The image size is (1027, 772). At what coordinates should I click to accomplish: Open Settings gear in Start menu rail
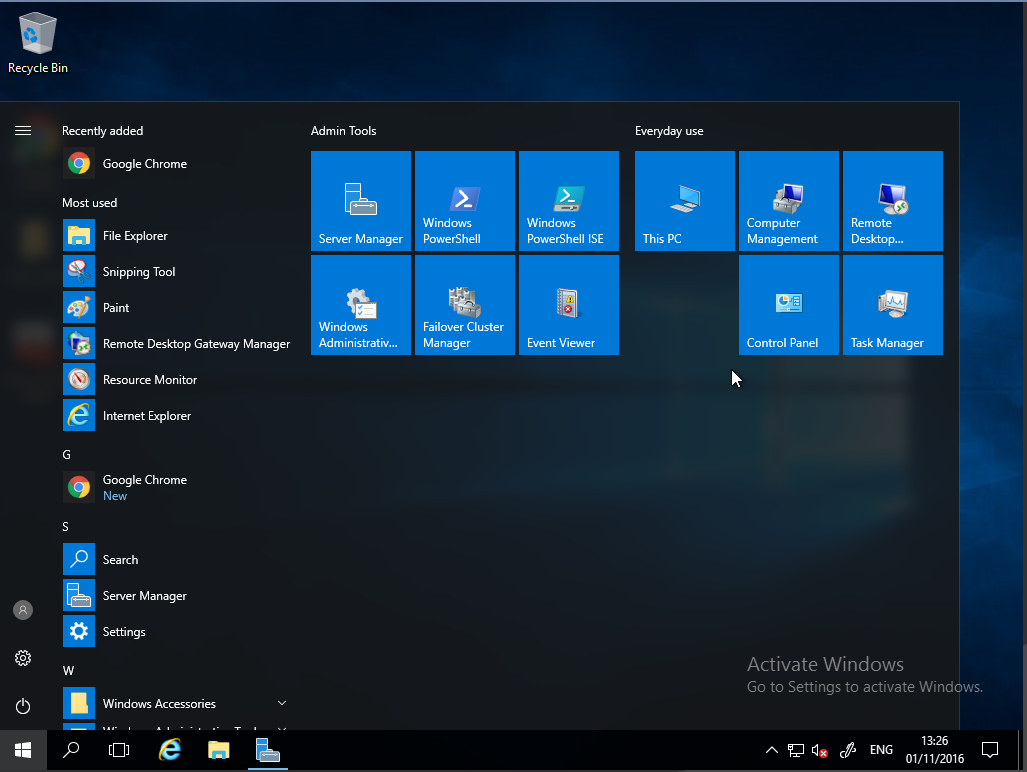pos(23,658)
